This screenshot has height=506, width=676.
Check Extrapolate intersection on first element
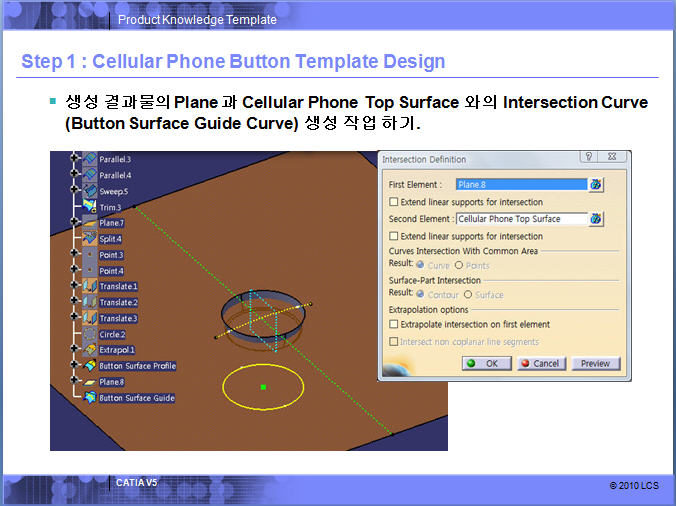point(393,325)
